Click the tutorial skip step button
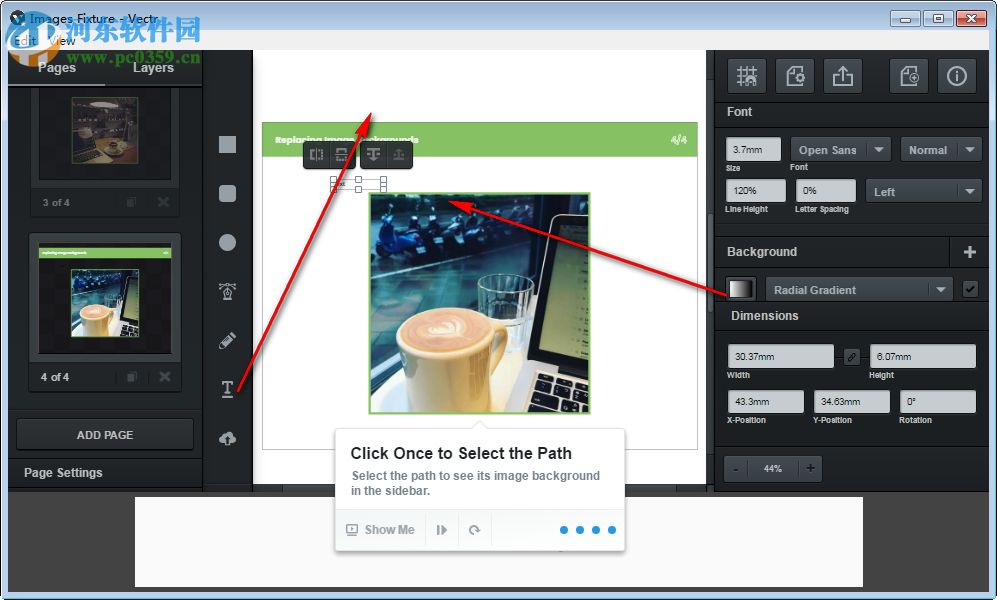Image resolution: width=997 pixels, height=600 pixels. point(441,529)
